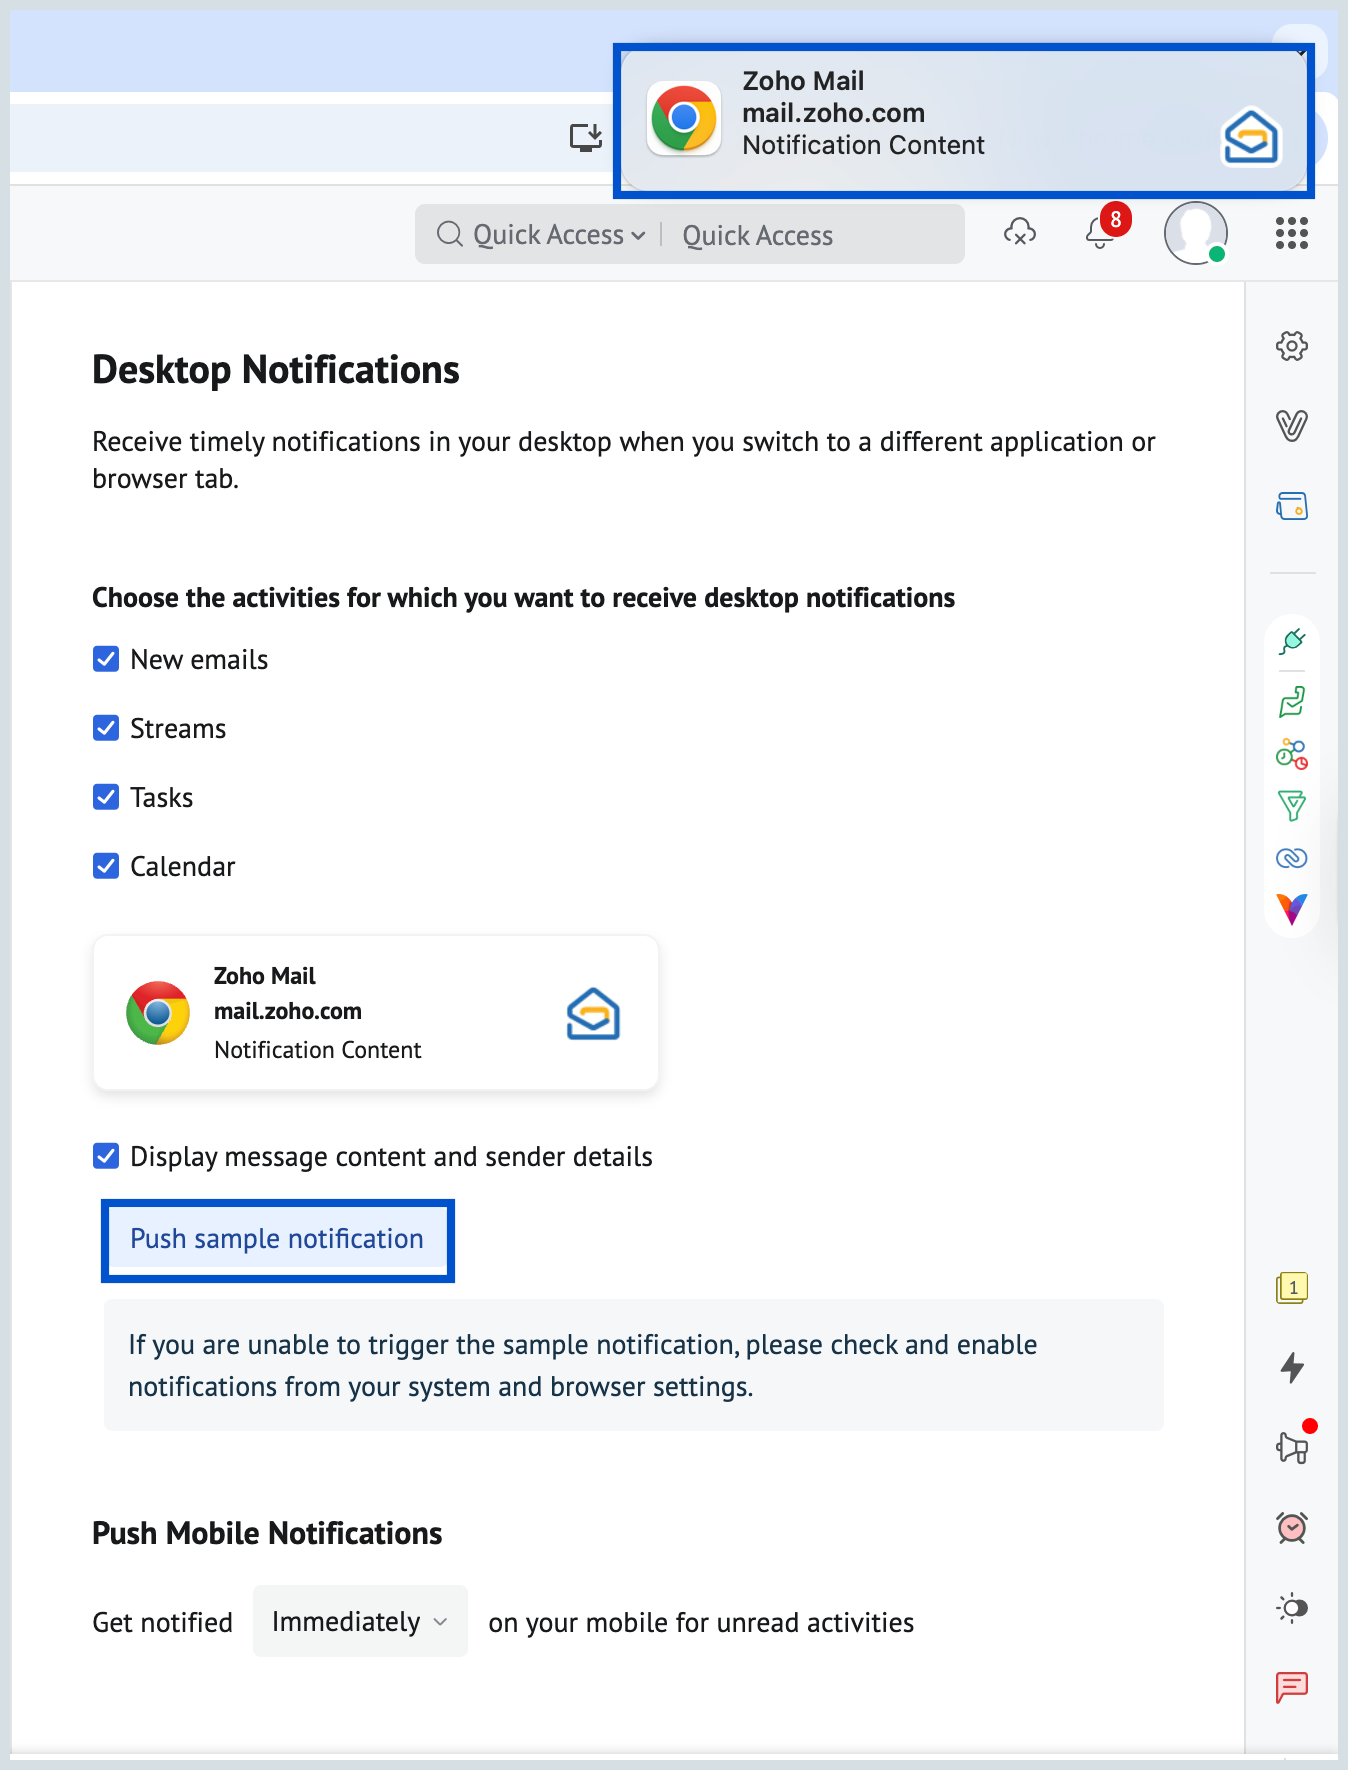Click the green funnel icon in sidebar
The image size is (1348, 1770).
click(1292, 806)
